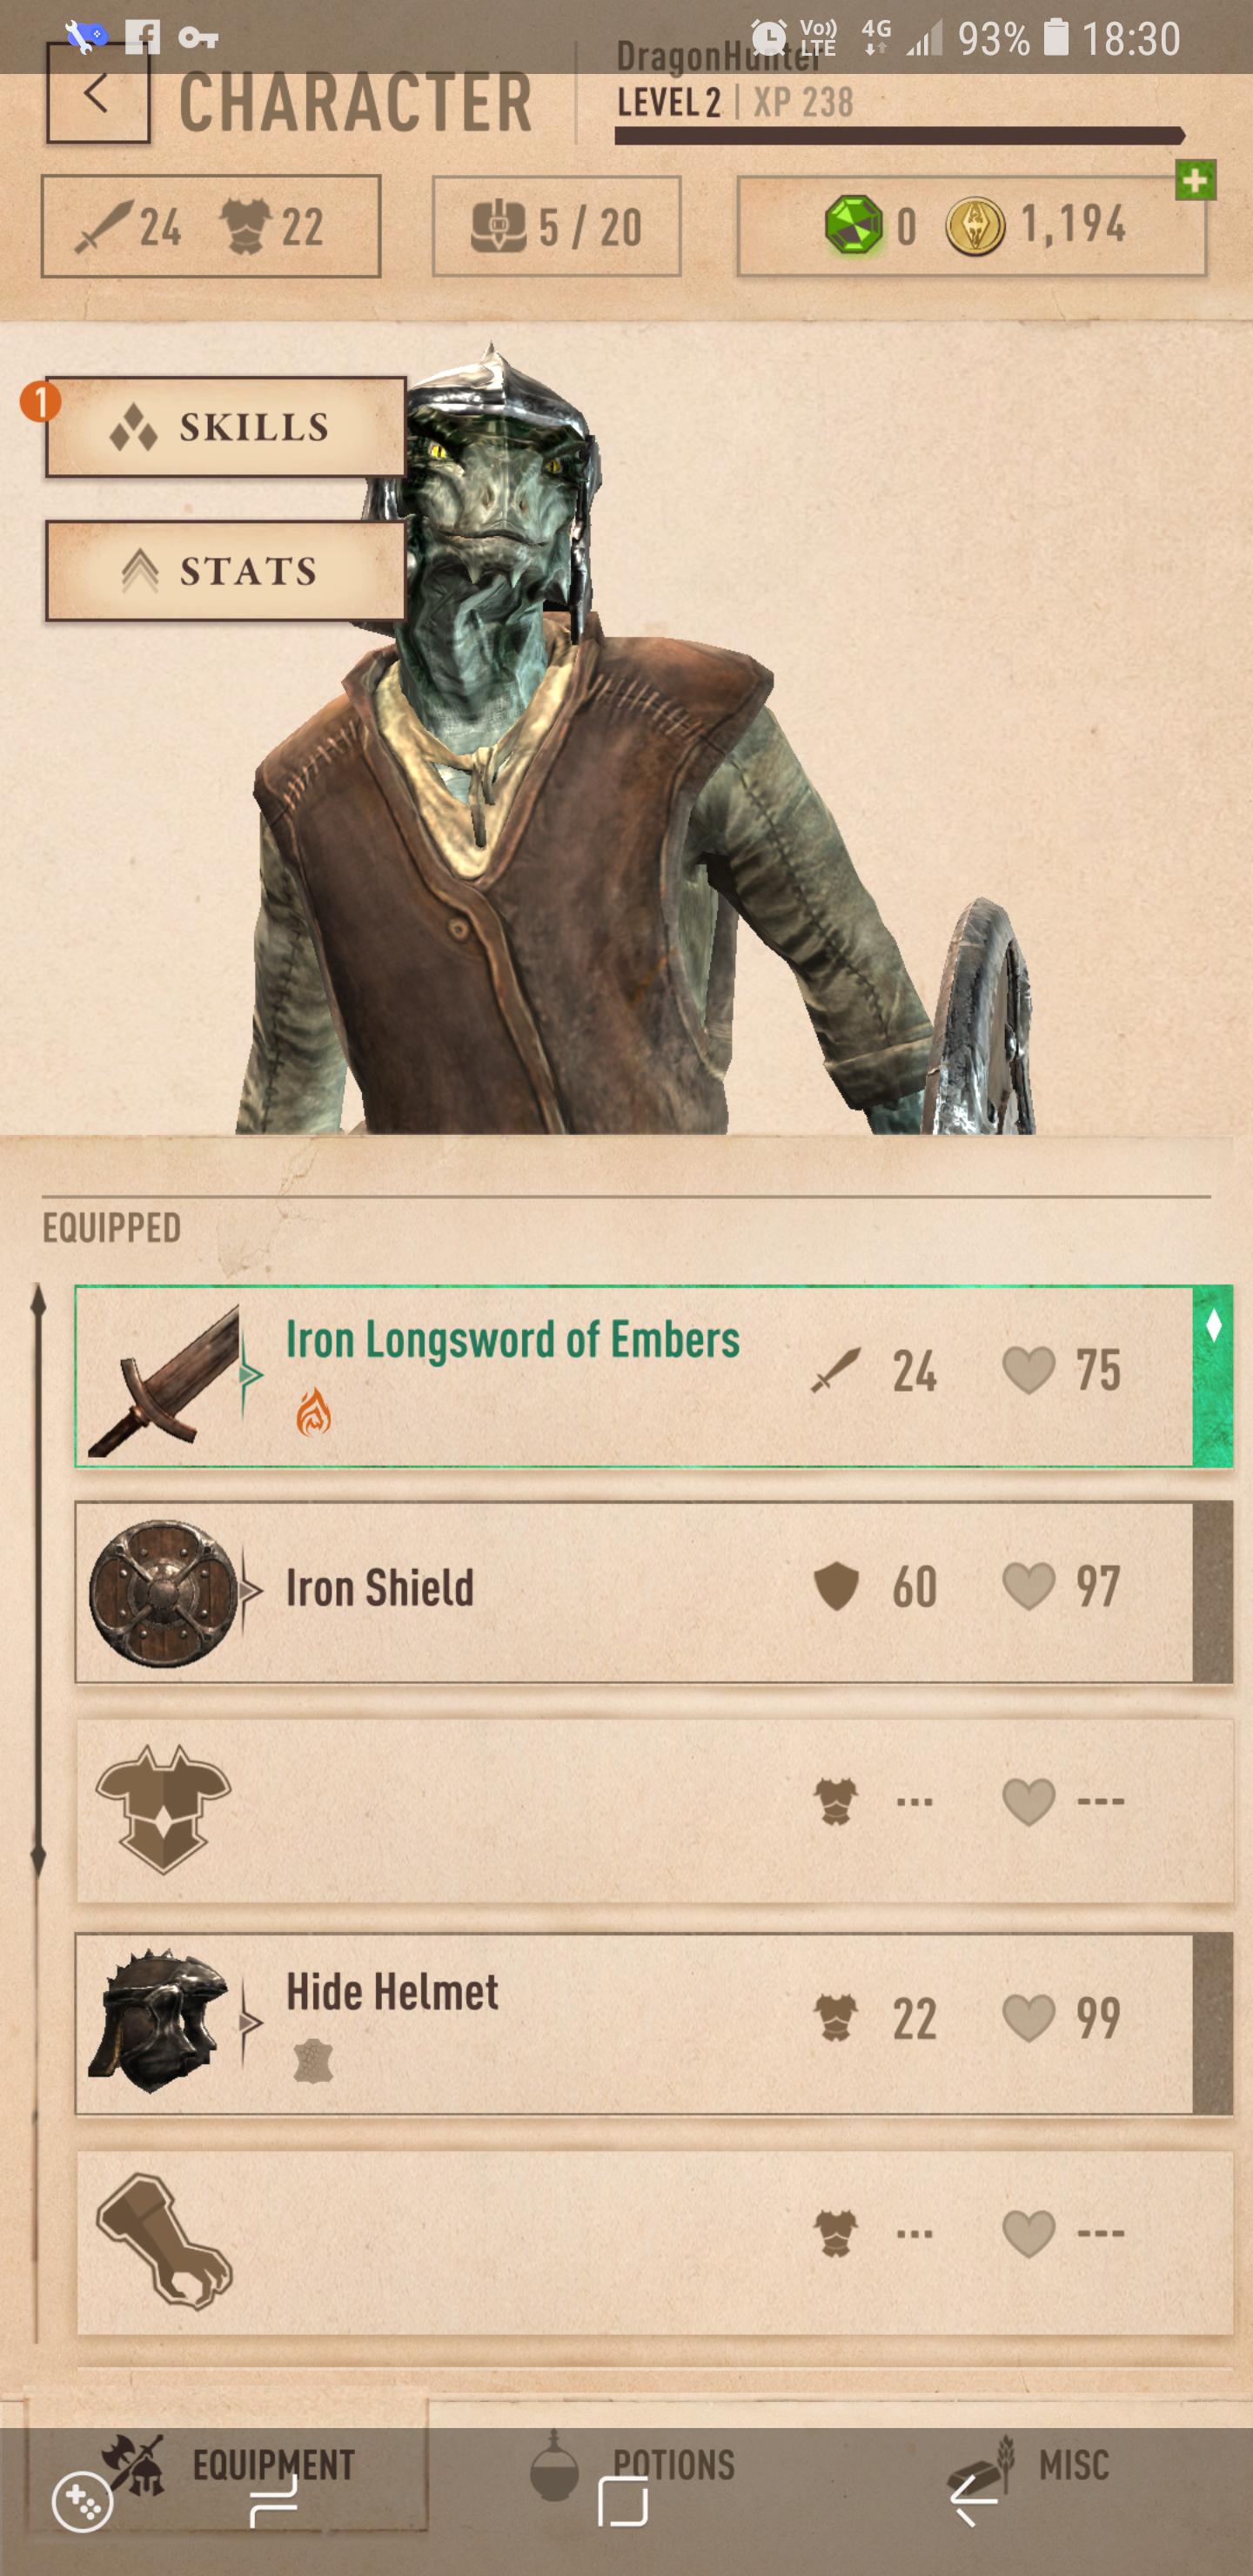Tap the XP progress bar
Image resolution: width=1253 pixels, height=2576 pixels.
tap(899, 135)
